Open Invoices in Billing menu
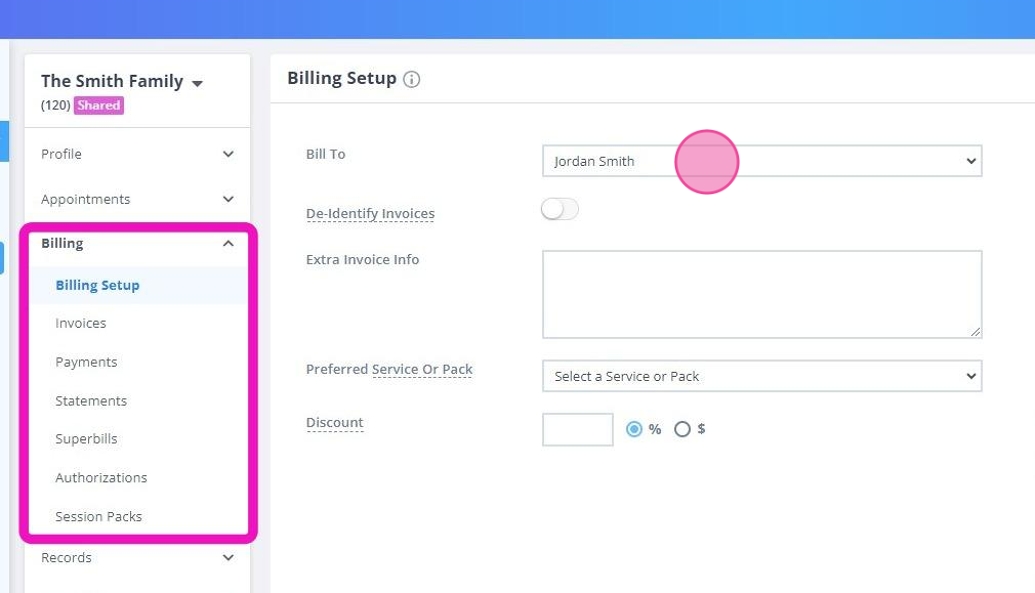 point(81,324)
